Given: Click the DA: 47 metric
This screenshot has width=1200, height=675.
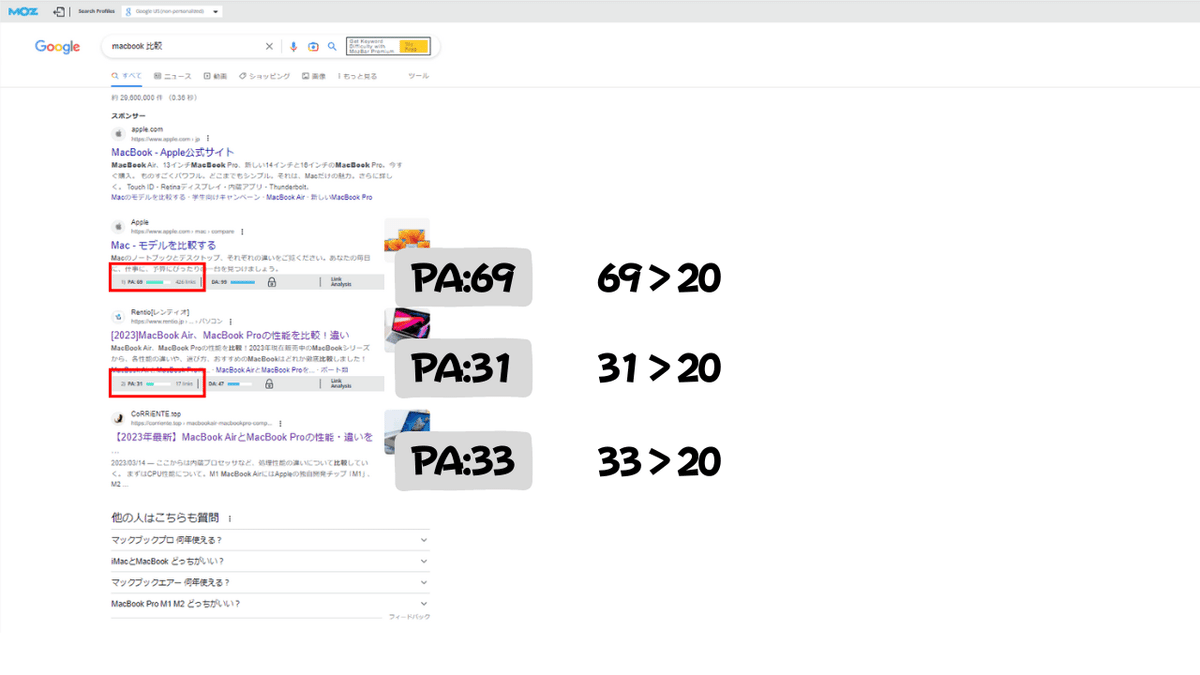Looking at the screenshot, I should [217, 383].
